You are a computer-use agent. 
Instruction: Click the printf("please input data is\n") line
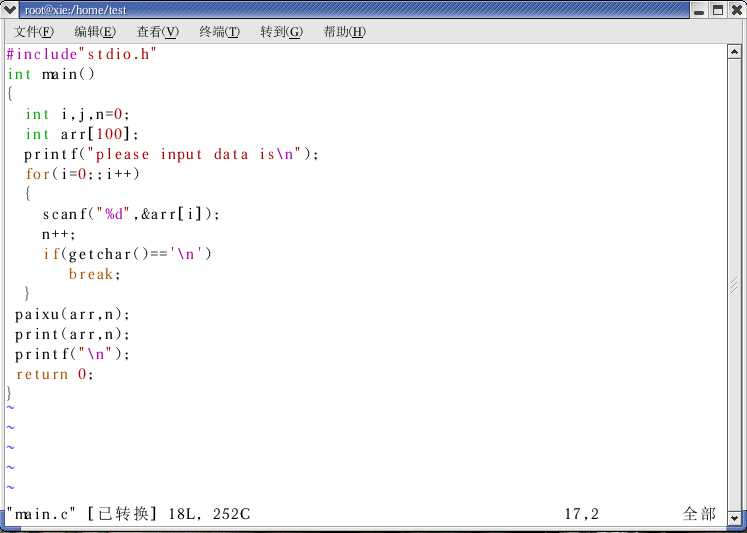tap(171, 155)
